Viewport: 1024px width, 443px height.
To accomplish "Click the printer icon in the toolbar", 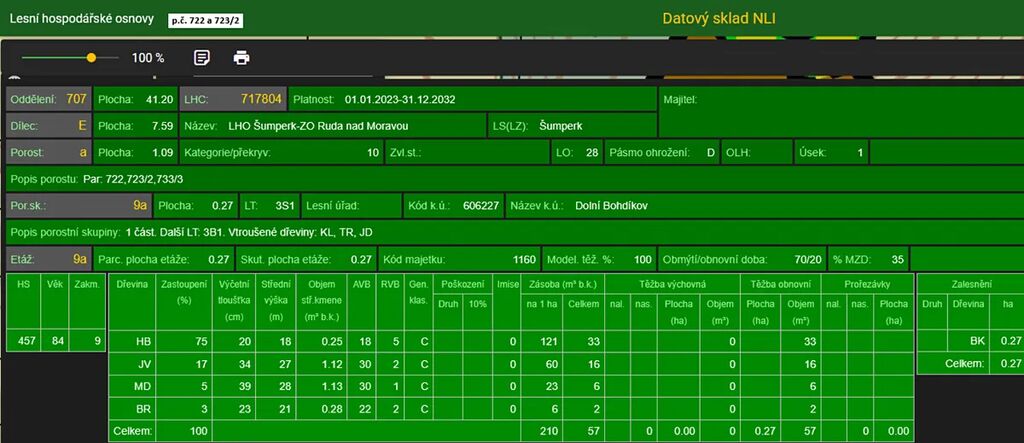I will (x=241, y=58).
